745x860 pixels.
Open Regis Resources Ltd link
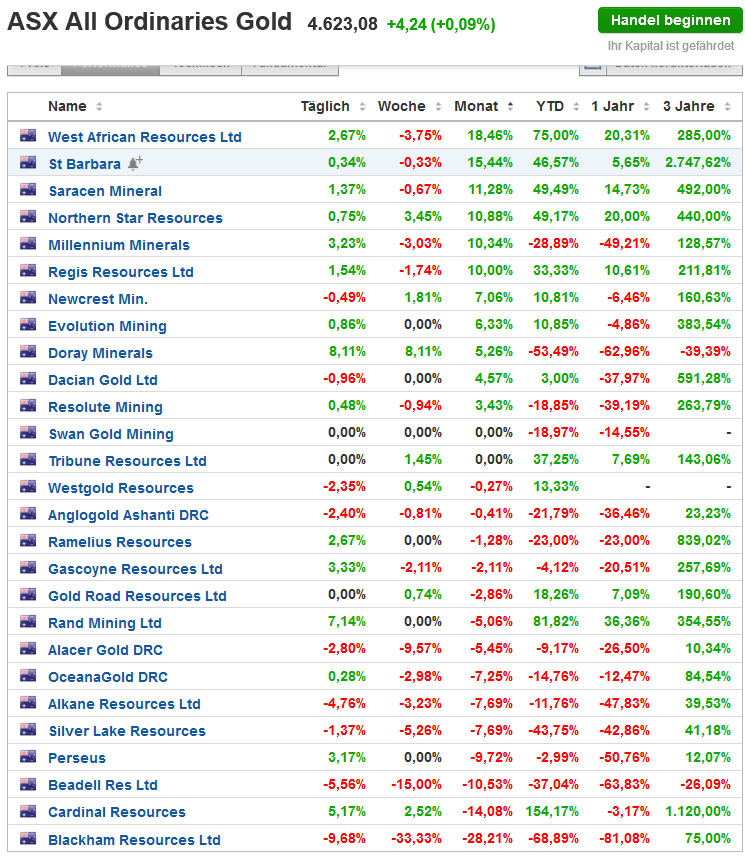[x=121, y=272]
